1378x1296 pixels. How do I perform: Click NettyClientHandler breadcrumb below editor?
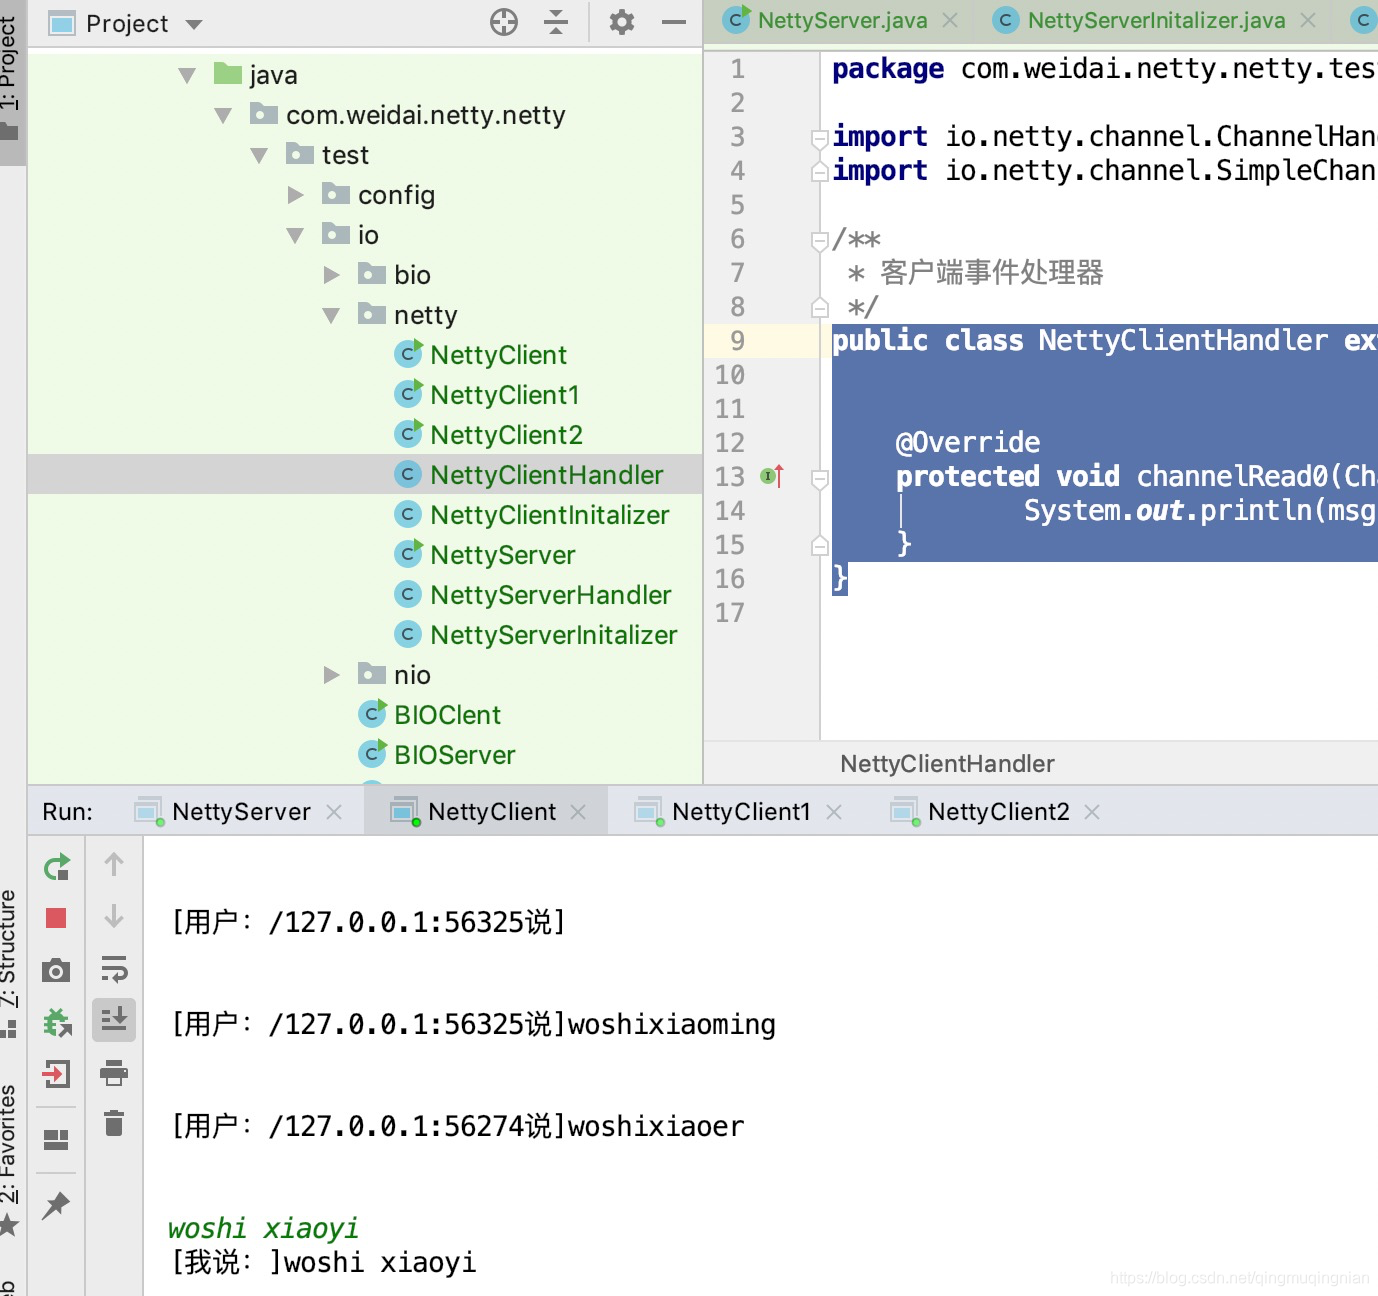tap(947, 764)
